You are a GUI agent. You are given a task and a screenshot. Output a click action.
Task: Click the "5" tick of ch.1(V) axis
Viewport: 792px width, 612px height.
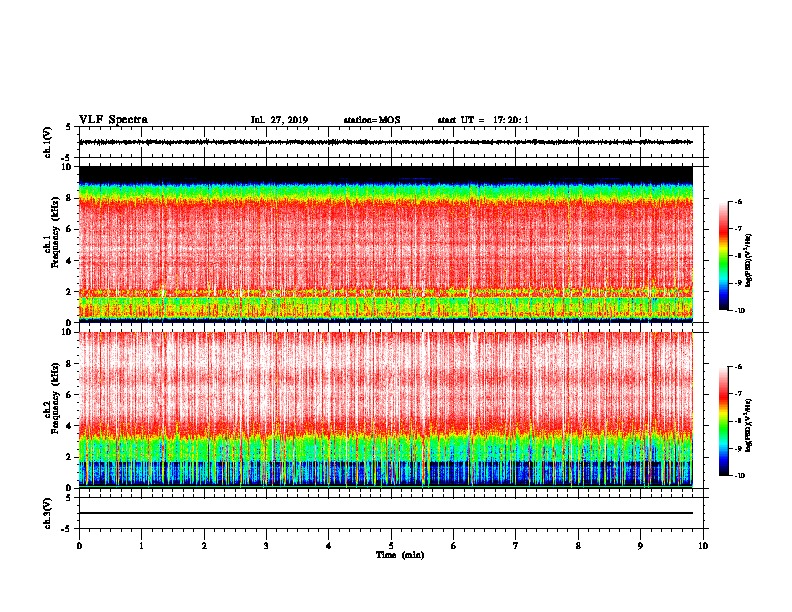click(68, 127)
